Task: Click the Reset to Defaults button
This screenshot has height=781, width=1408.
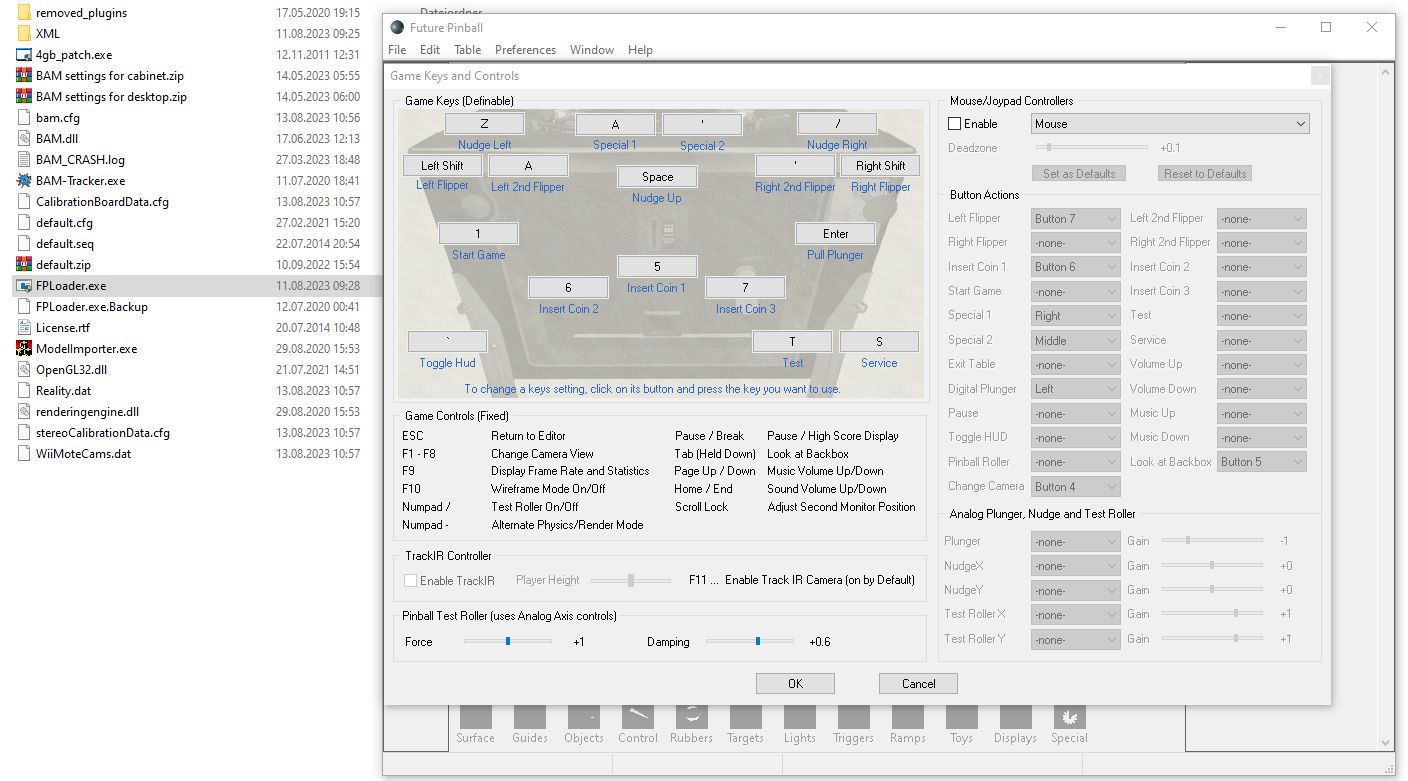Action: (1205, 173)
